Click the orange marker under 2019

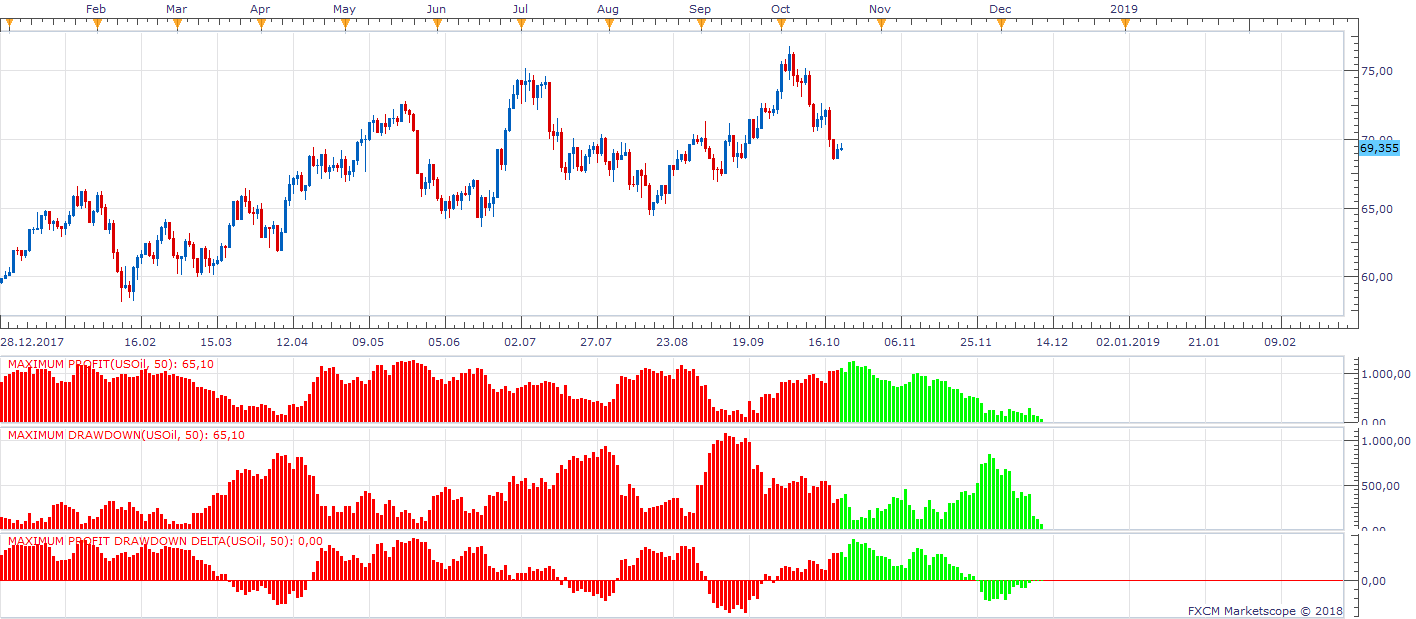pos(1125,25)
